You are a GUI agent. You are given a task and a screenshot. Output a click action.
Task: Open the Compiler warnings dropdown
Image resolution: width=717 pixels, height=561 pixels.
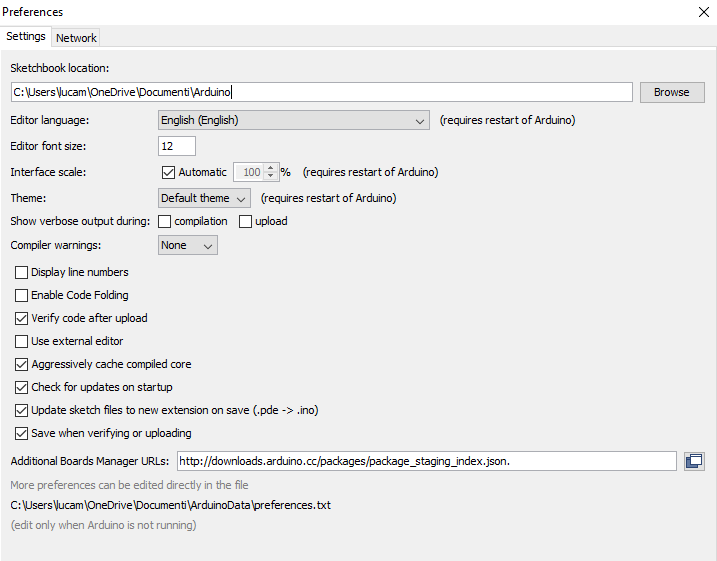pos(188,245)
